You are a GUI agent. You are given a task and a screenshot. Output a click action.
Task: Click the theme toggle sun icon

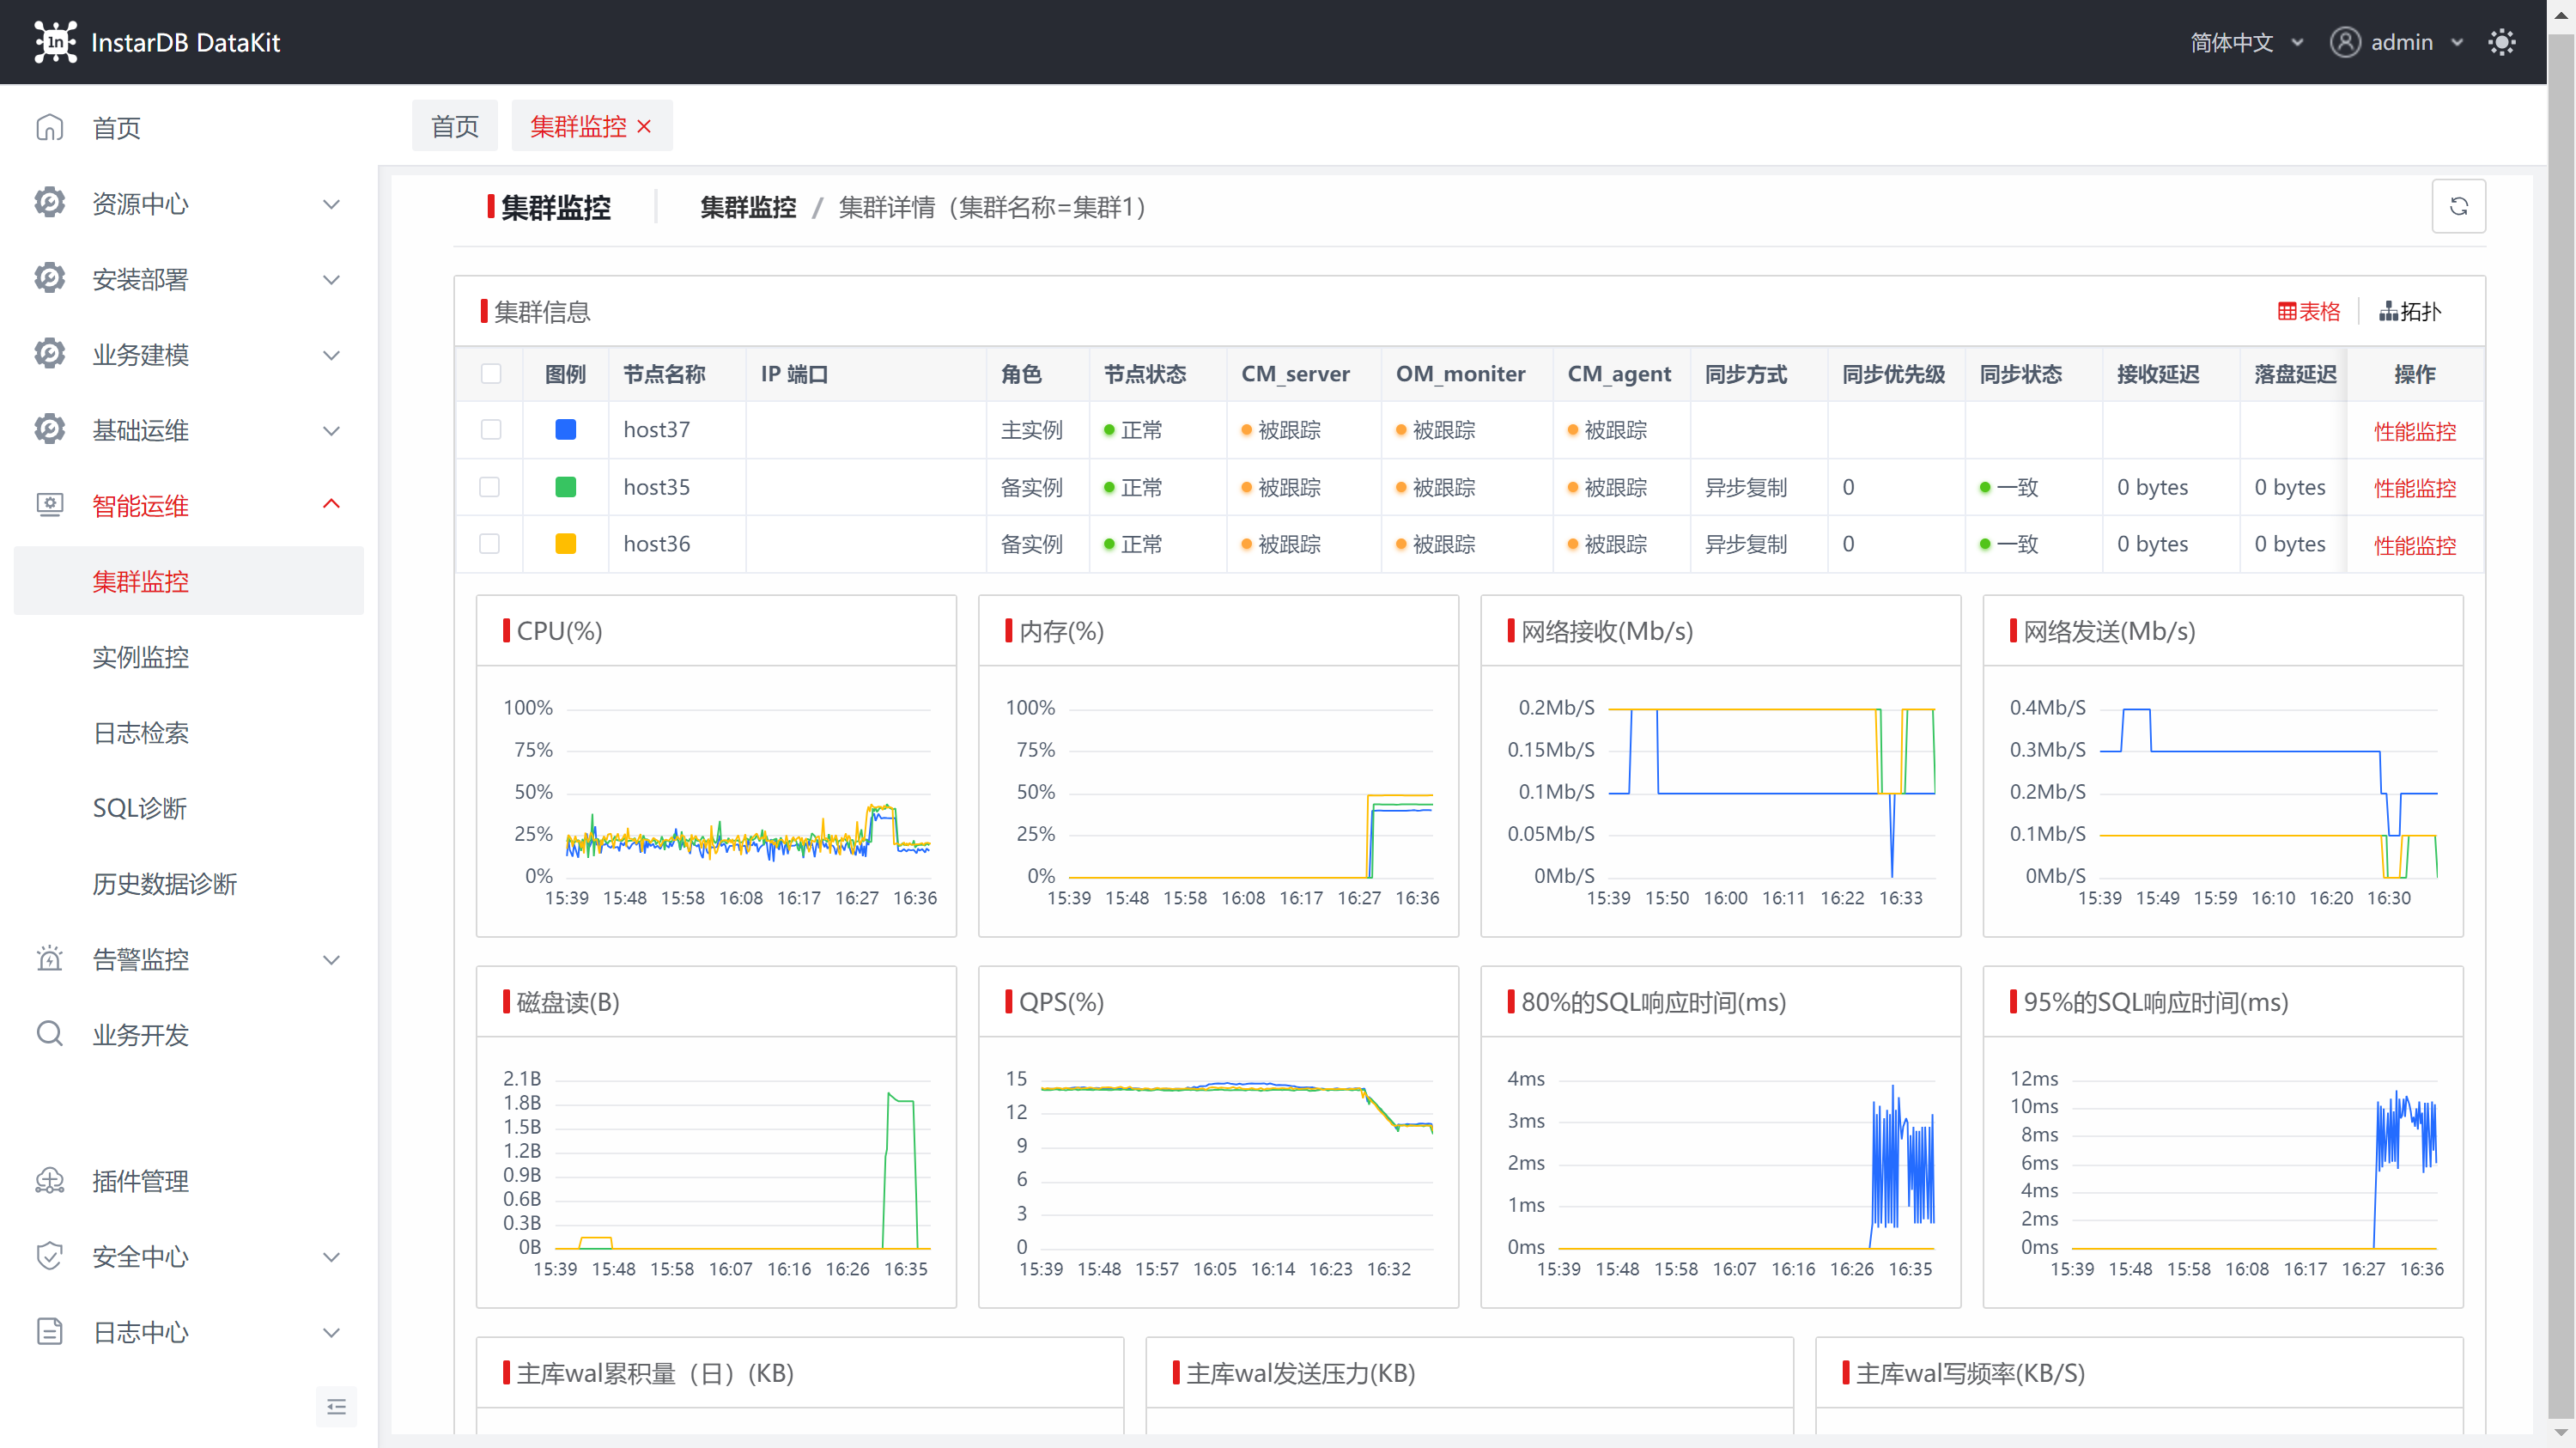click(2501, 42)
